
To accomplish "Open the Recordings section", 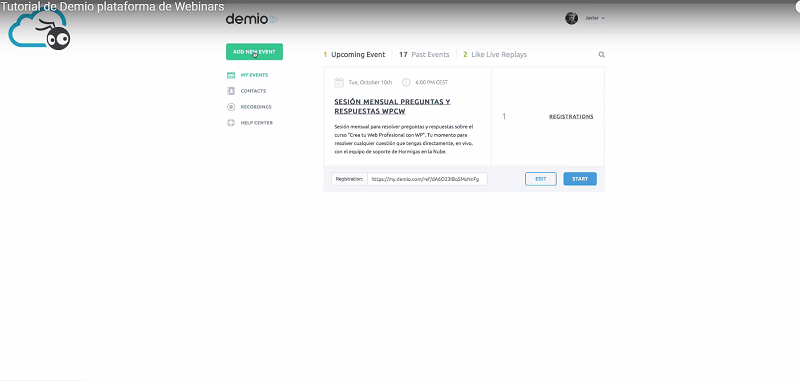I will tap(256, 107).
